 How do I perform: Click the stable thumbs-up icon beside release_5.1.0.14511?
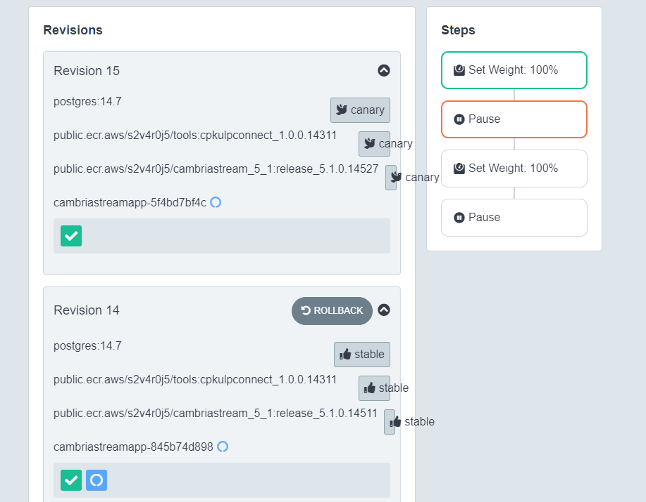395,422
